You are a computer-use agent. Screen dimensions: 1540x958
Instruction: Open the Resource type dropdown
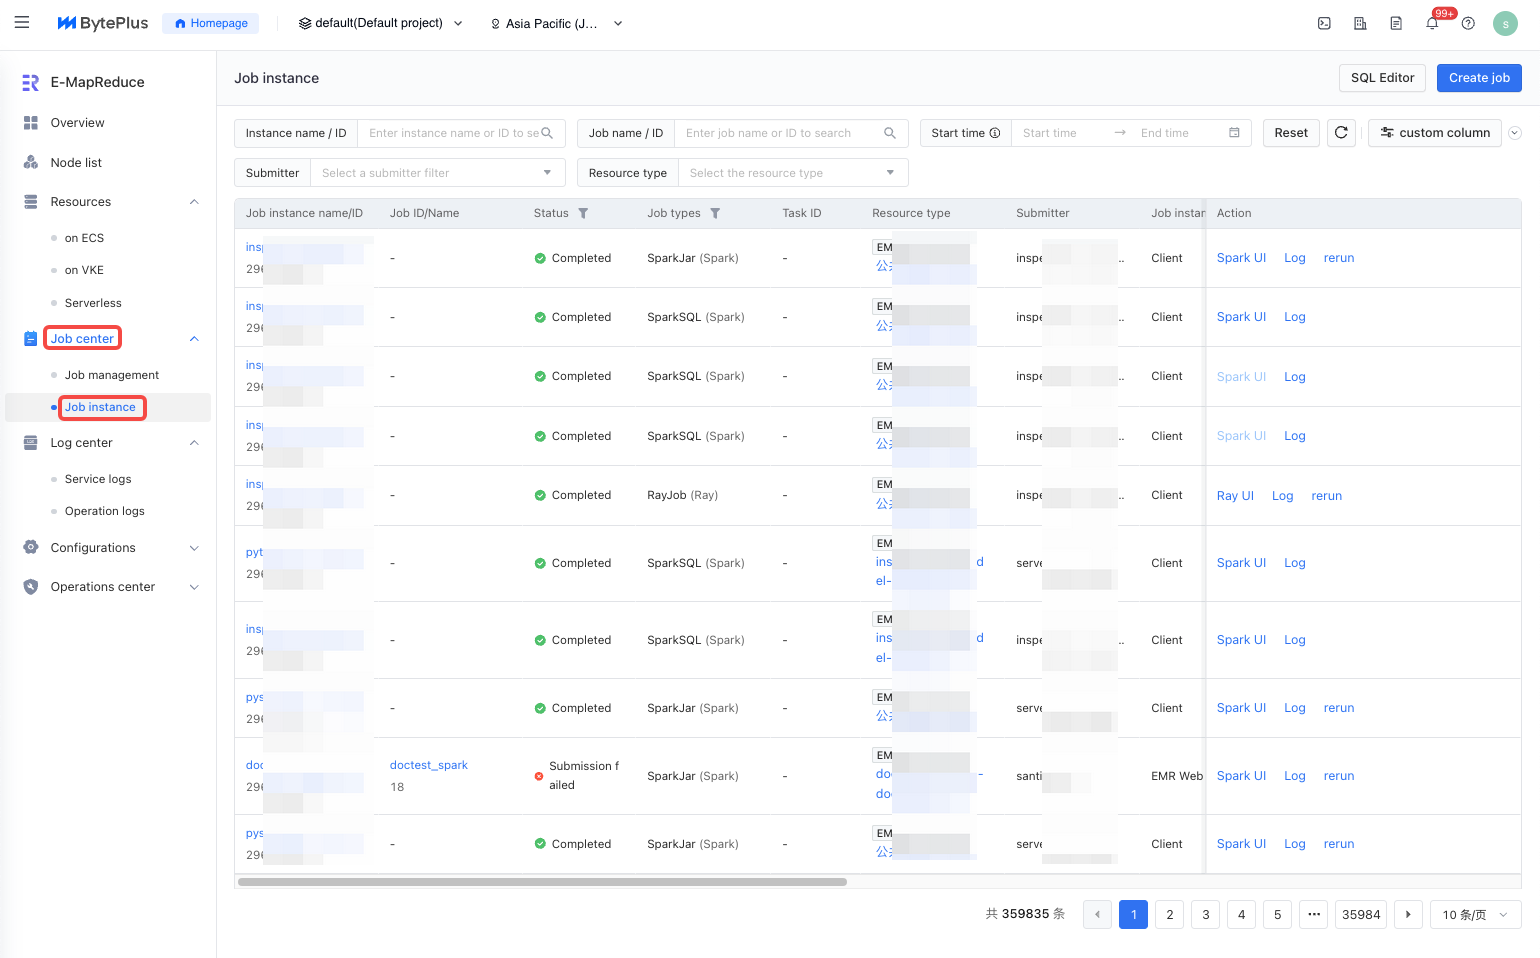(791, 173)
